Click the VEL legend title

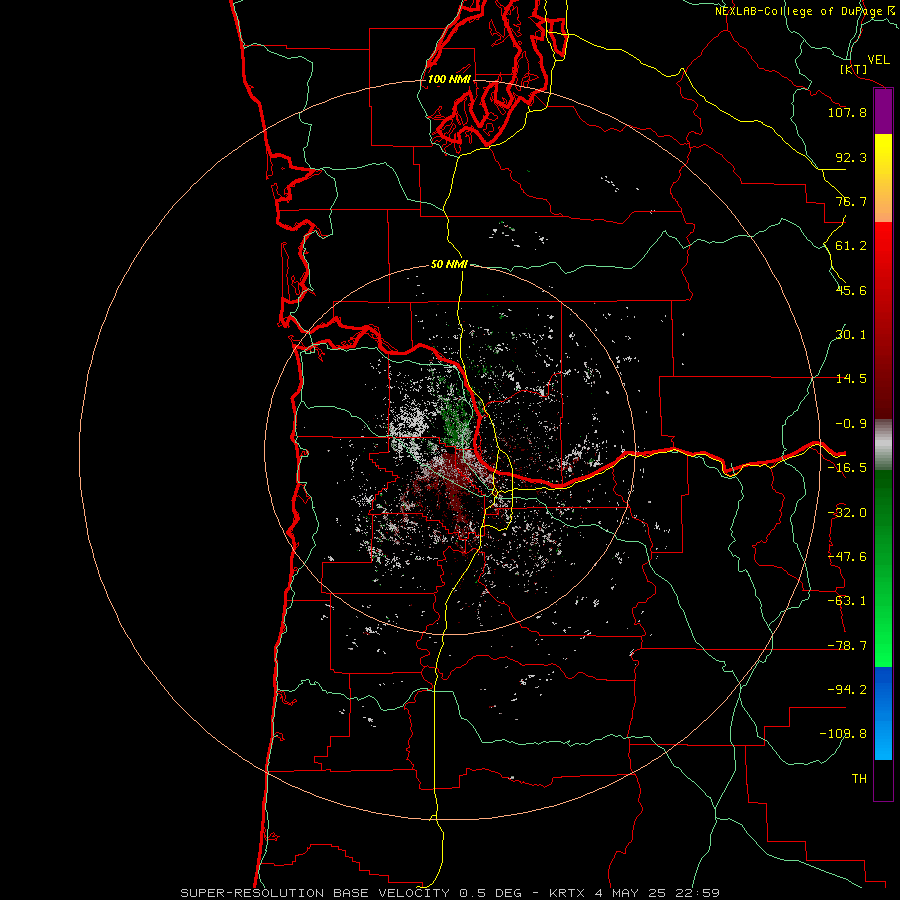coord(879,60)
